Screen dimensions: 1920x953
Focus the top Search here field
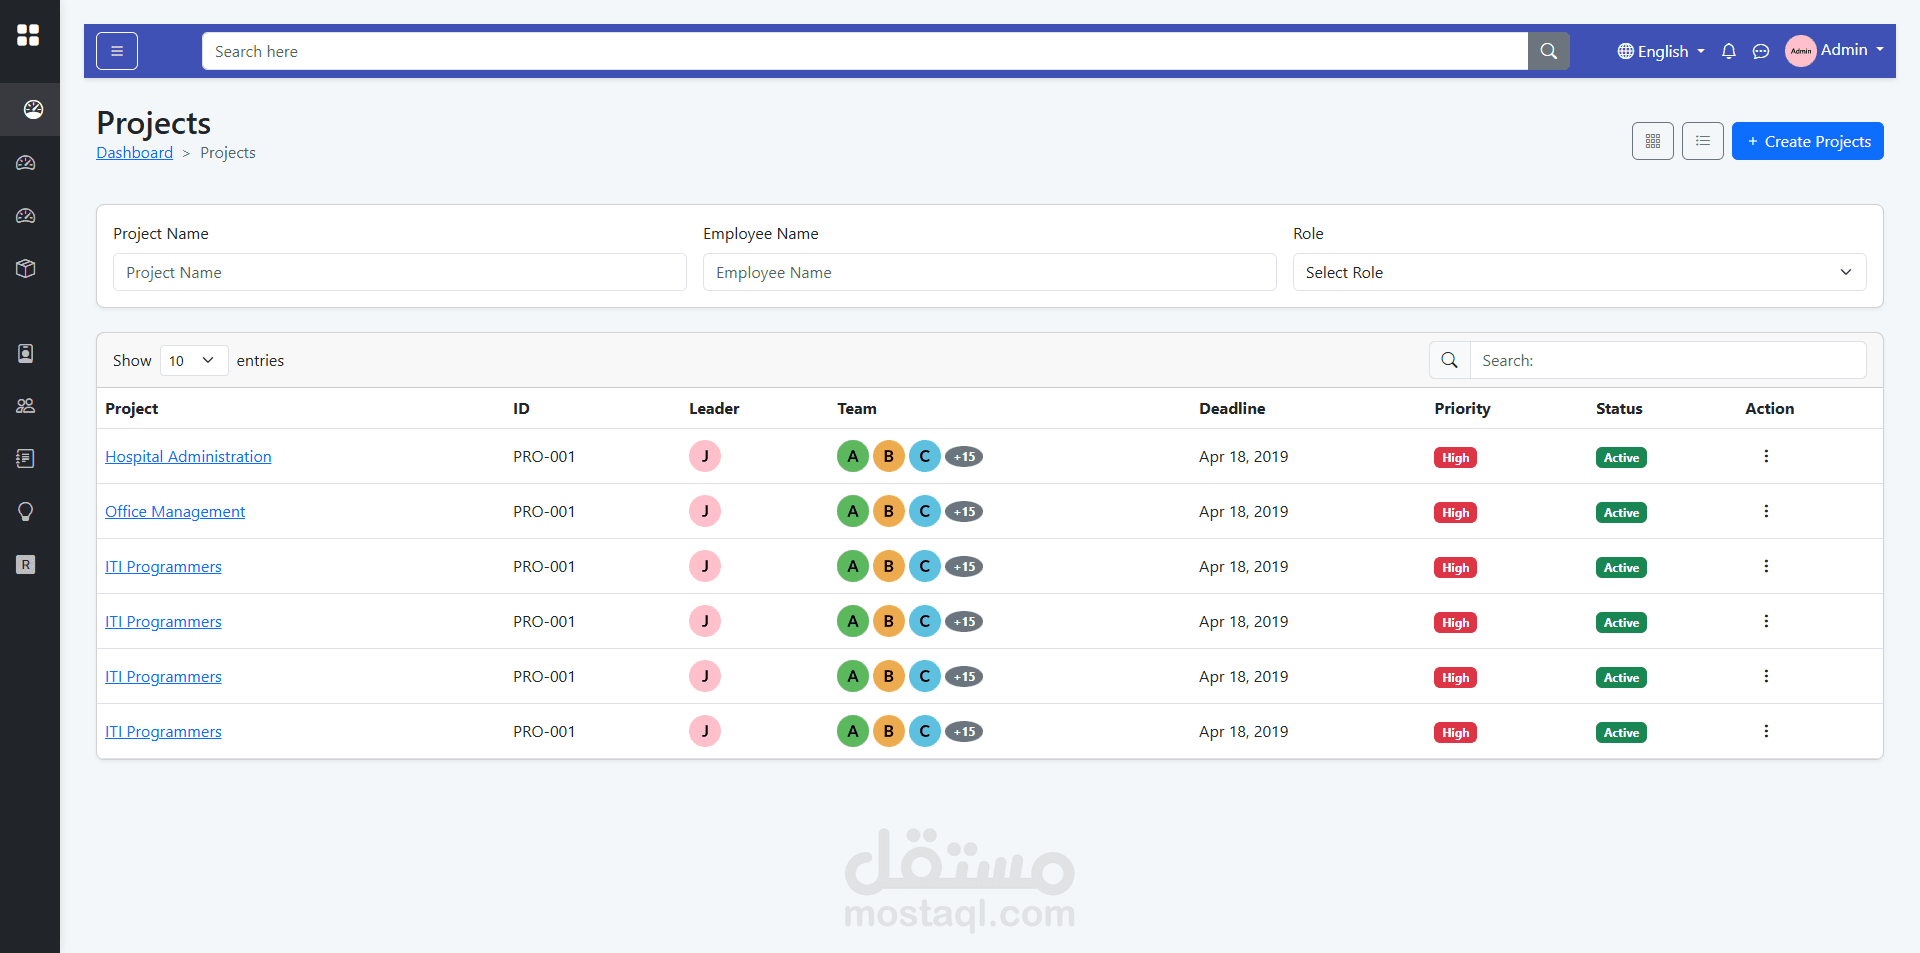[865, 51]
